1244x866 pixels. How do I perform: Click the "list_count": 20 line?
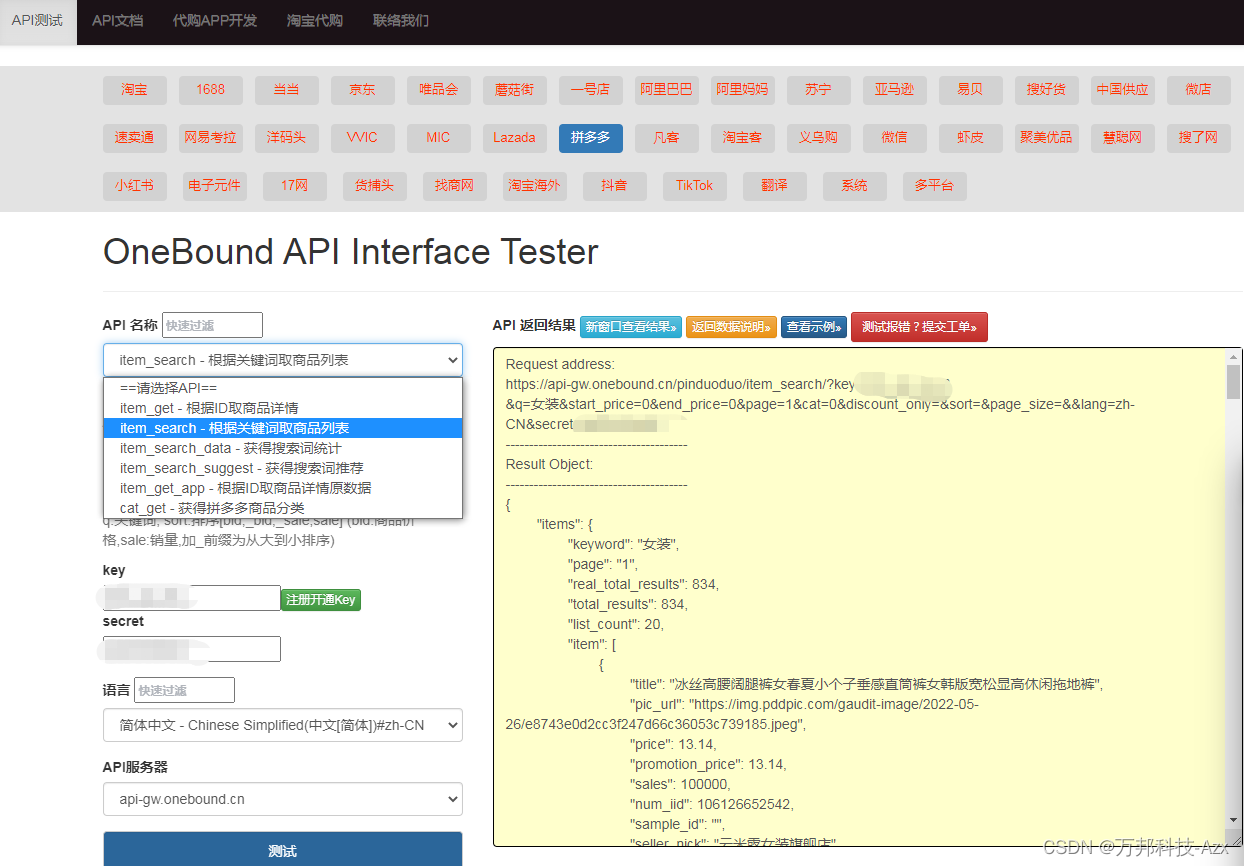pyautogui.click(x=616, y=624)
